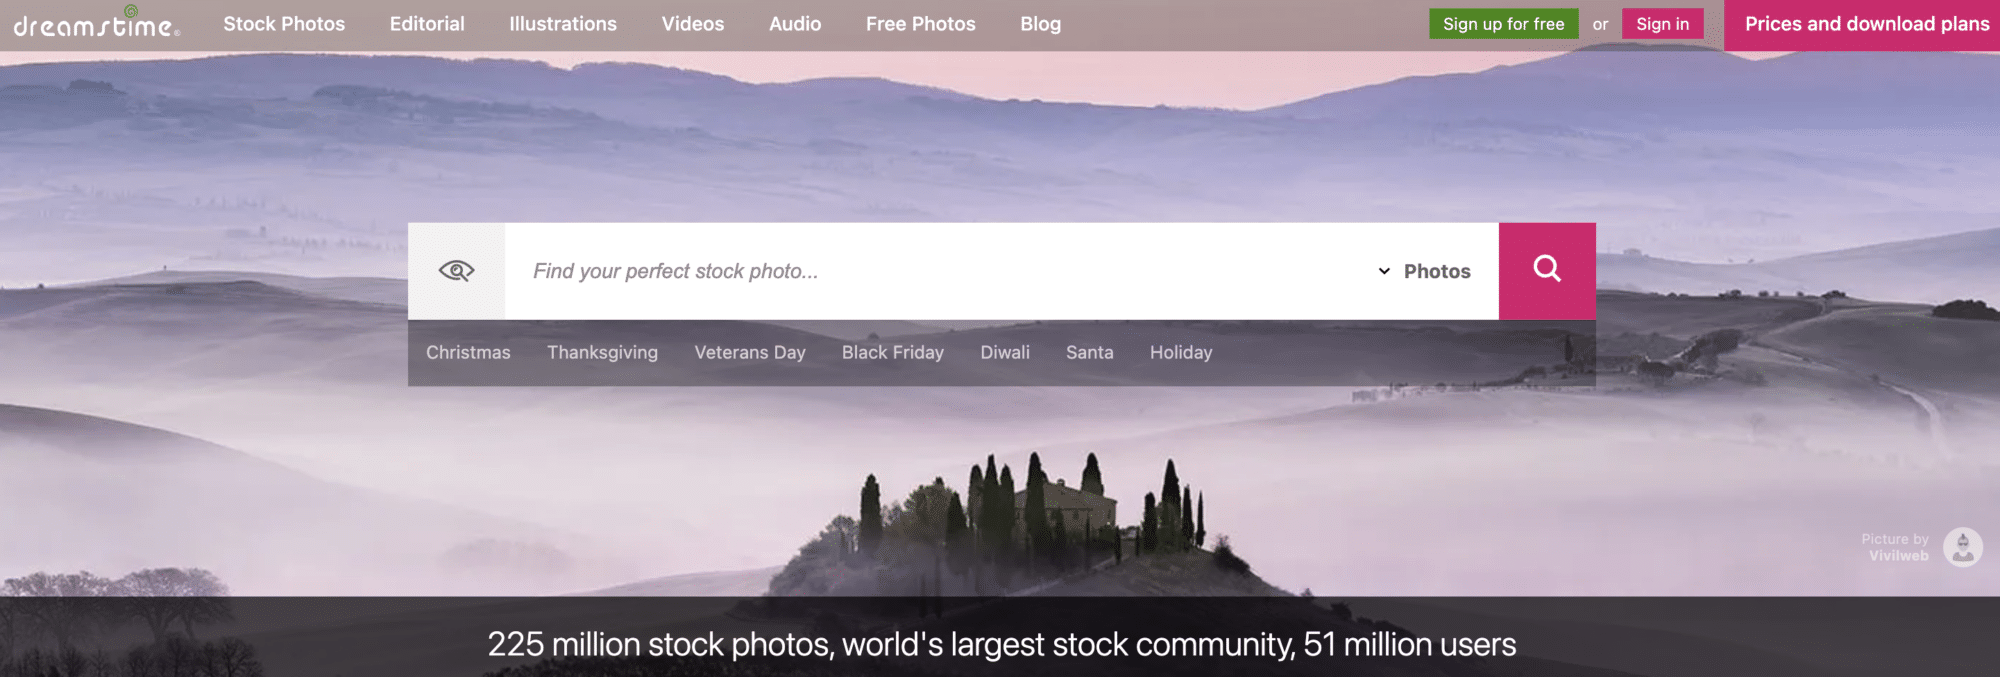Image resolution: width=2000 pixels, height=677 pixels.
Task: Click Sign up for free button
Action: click(1504, 24)
